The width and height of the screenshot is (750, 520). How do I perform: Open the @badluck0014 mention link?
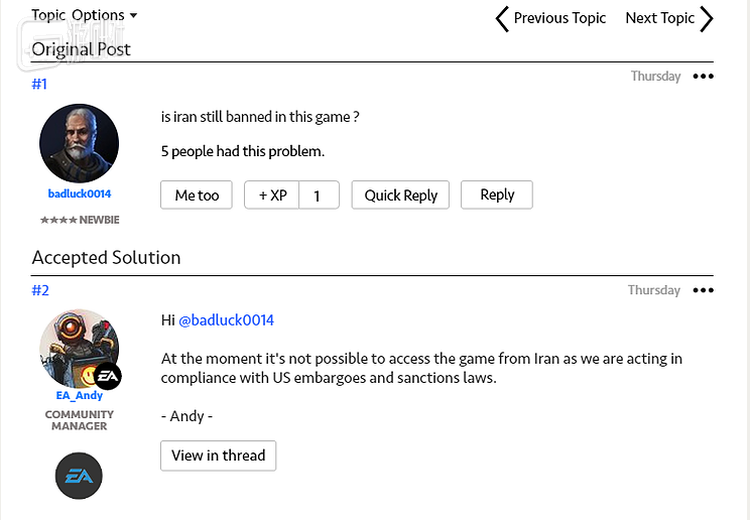pos(226,320)
